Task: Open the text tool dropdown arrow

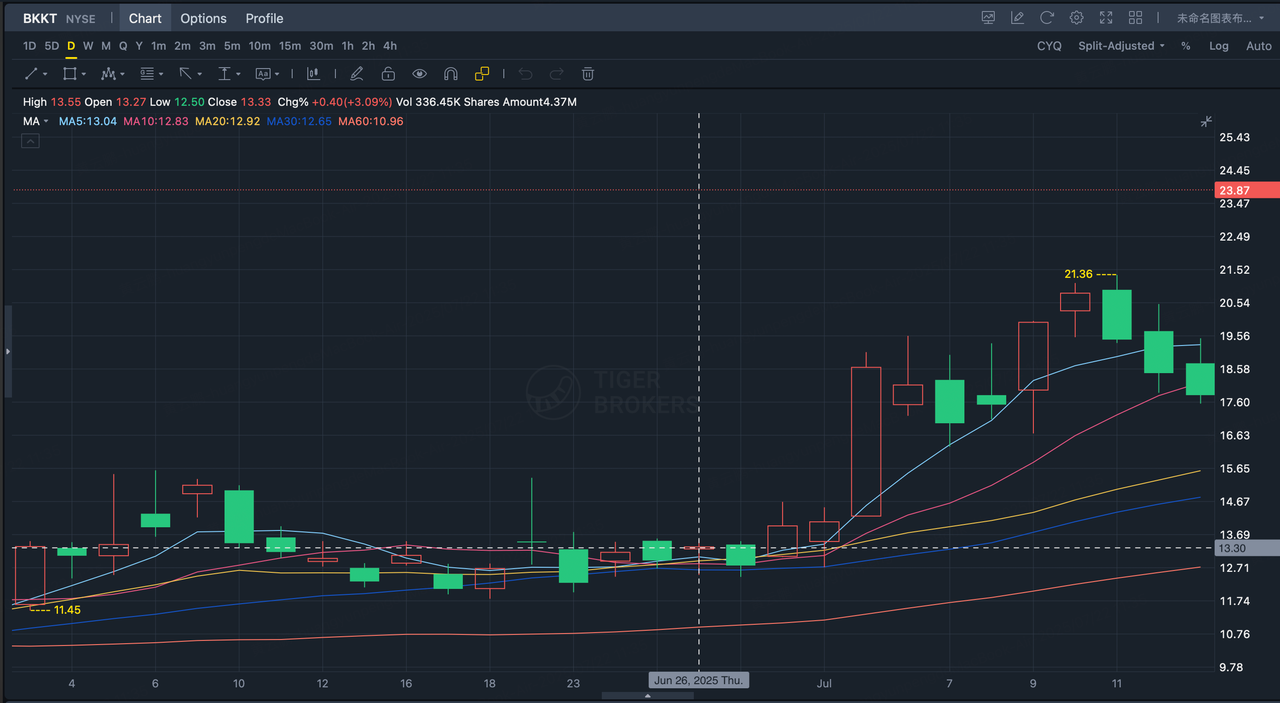Action: 277,74
